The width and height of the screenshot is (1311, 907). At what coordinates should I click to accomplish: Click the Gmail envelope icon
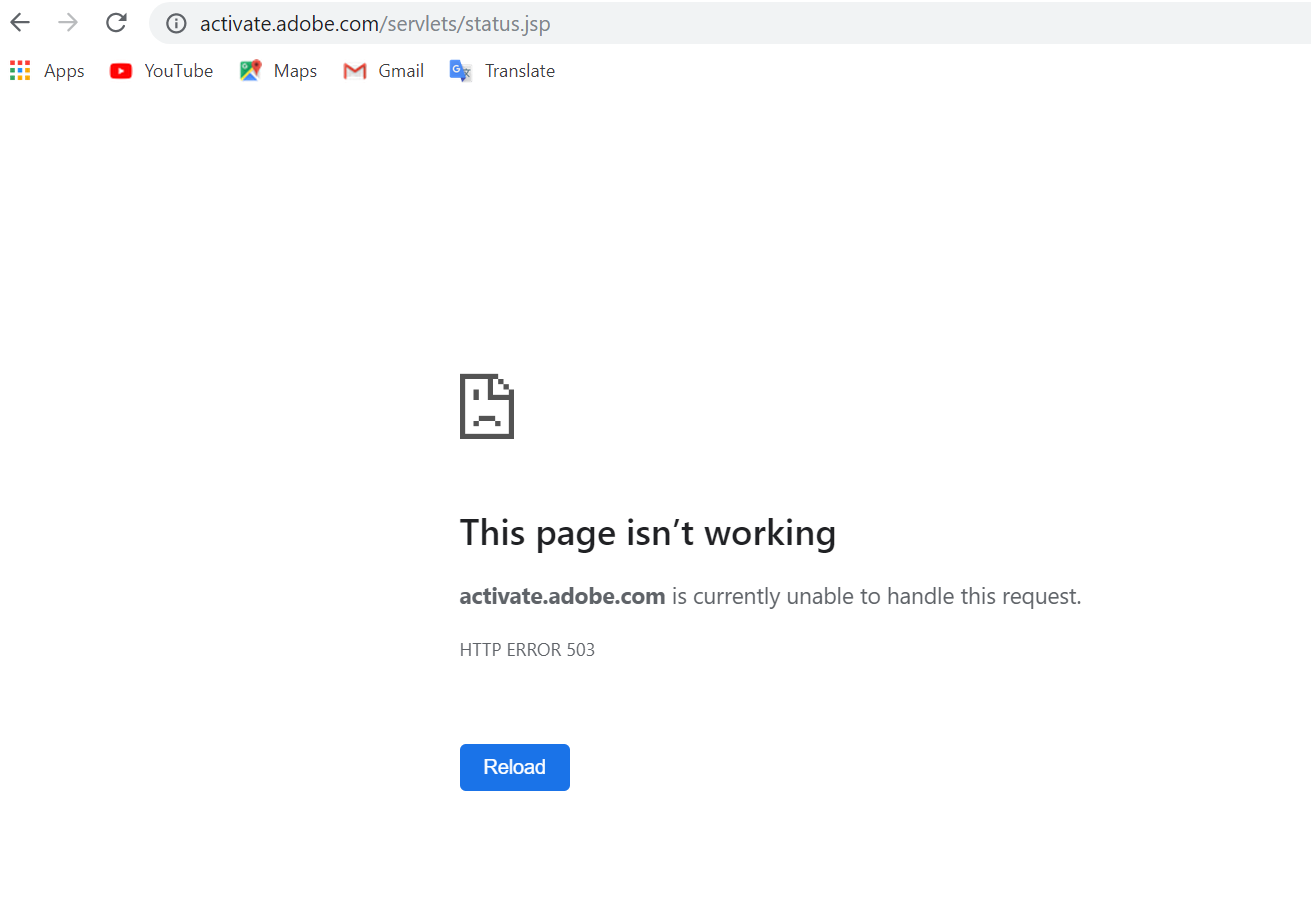[x=354, y=71]
